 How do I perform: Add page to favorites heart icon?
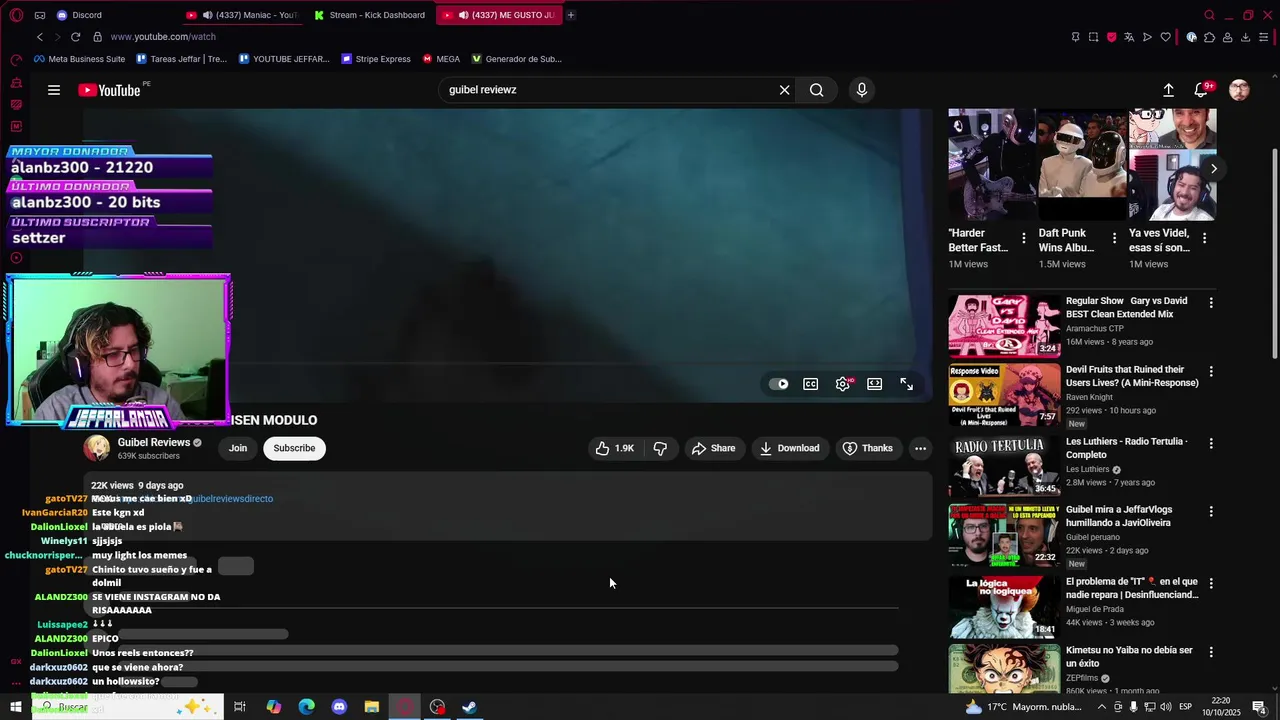[1165, 37]
